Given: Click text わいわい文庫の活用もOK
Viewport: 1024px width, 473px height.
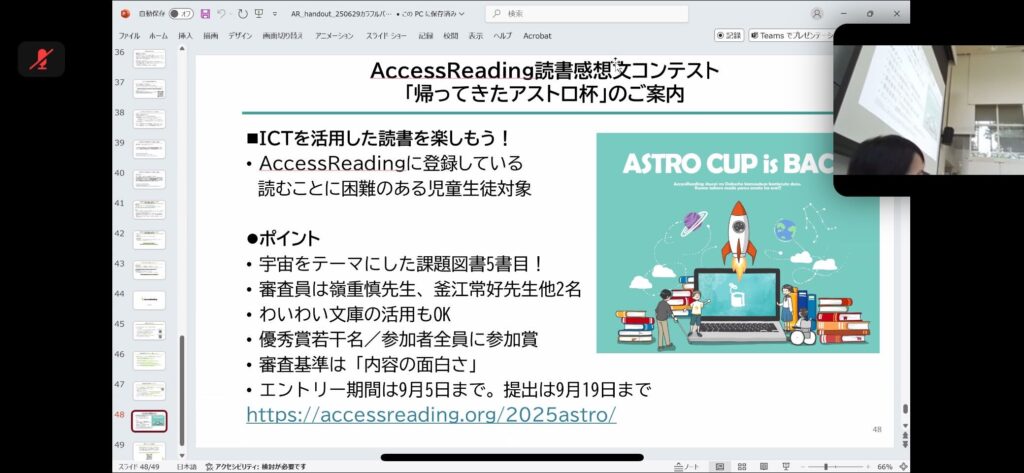Looking at the screenshot, I should coord(355,314).
